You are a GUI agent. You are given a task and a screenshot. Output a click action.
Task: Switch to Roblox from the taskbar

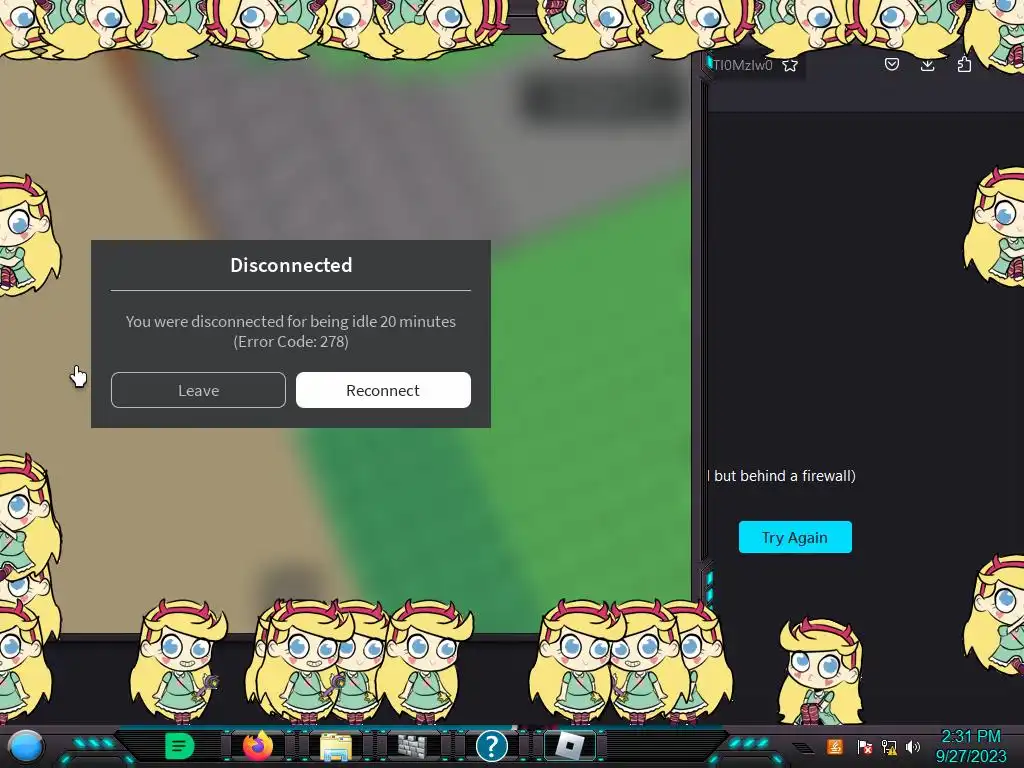[569, 746]
